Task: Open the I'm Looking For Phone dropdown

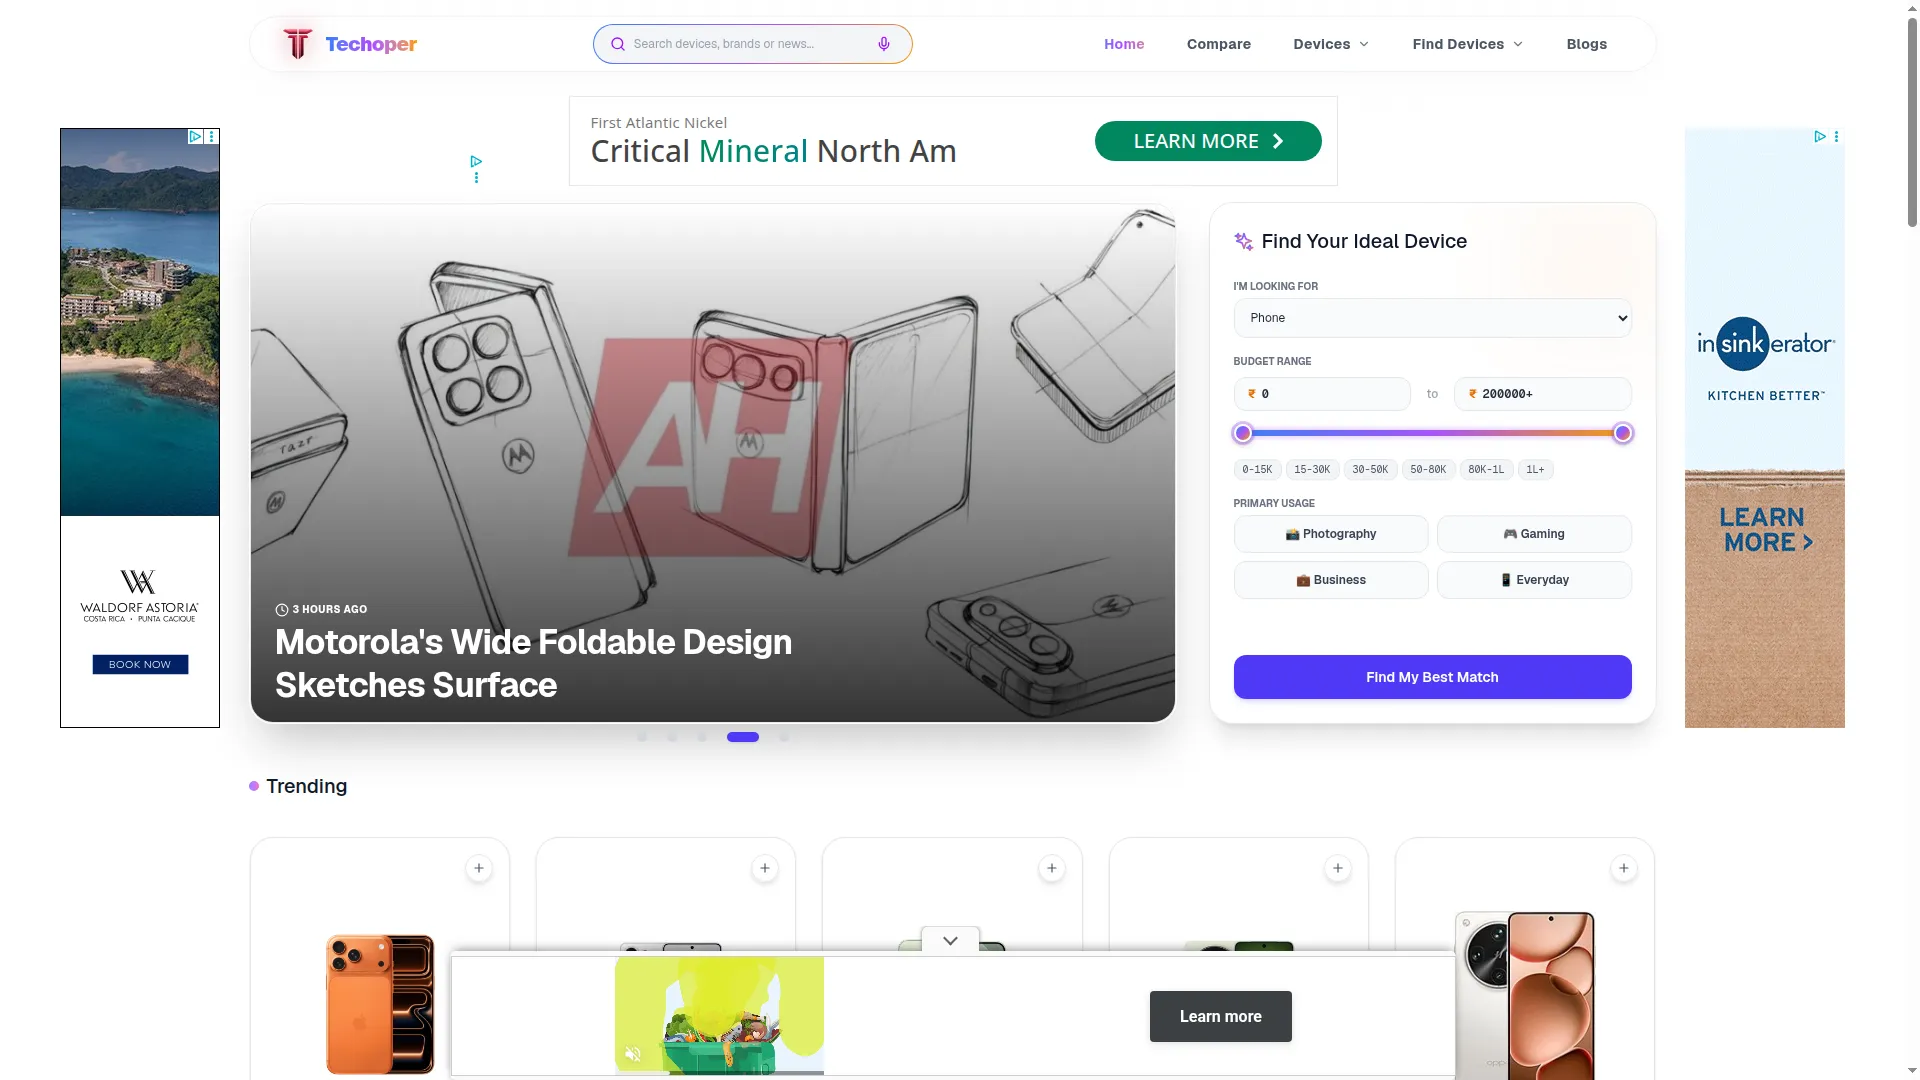Action: coord(1432,318)
